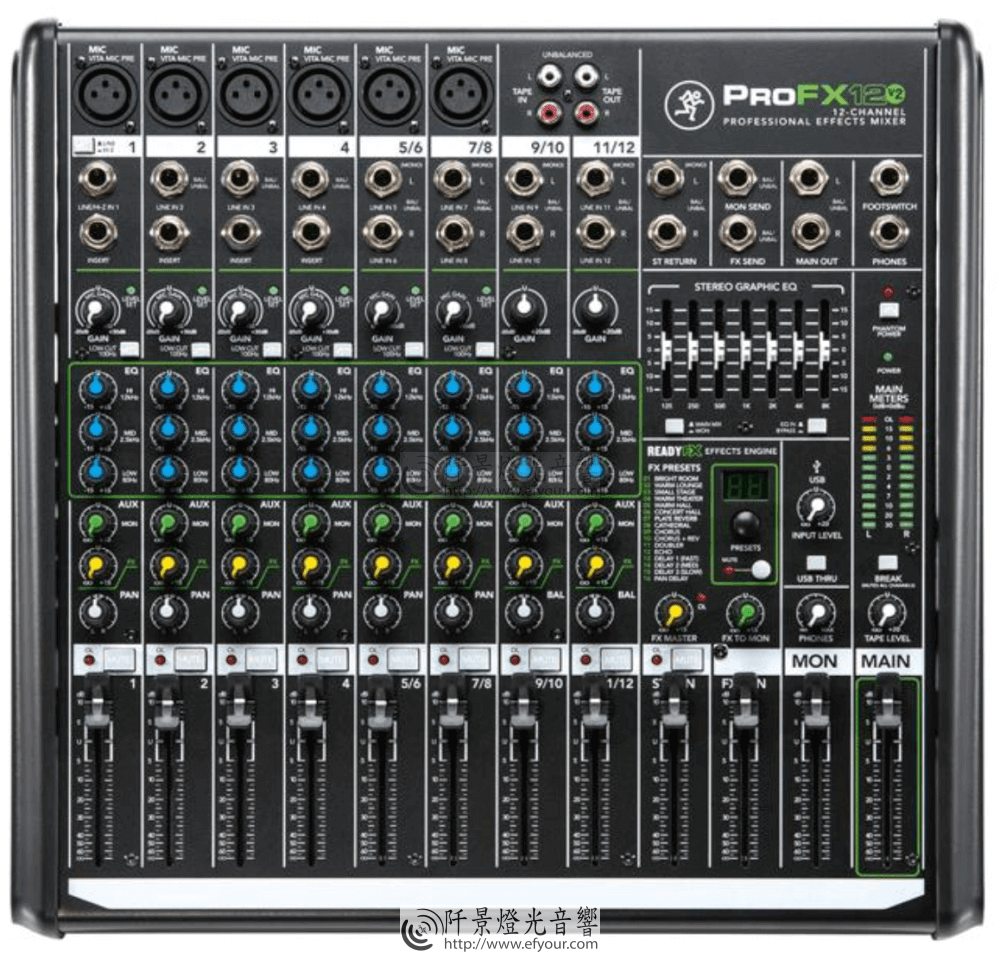The height and width of the screenshot is (953, 1000).
Task: Click the FX Send jack
Action: point(737,232)
